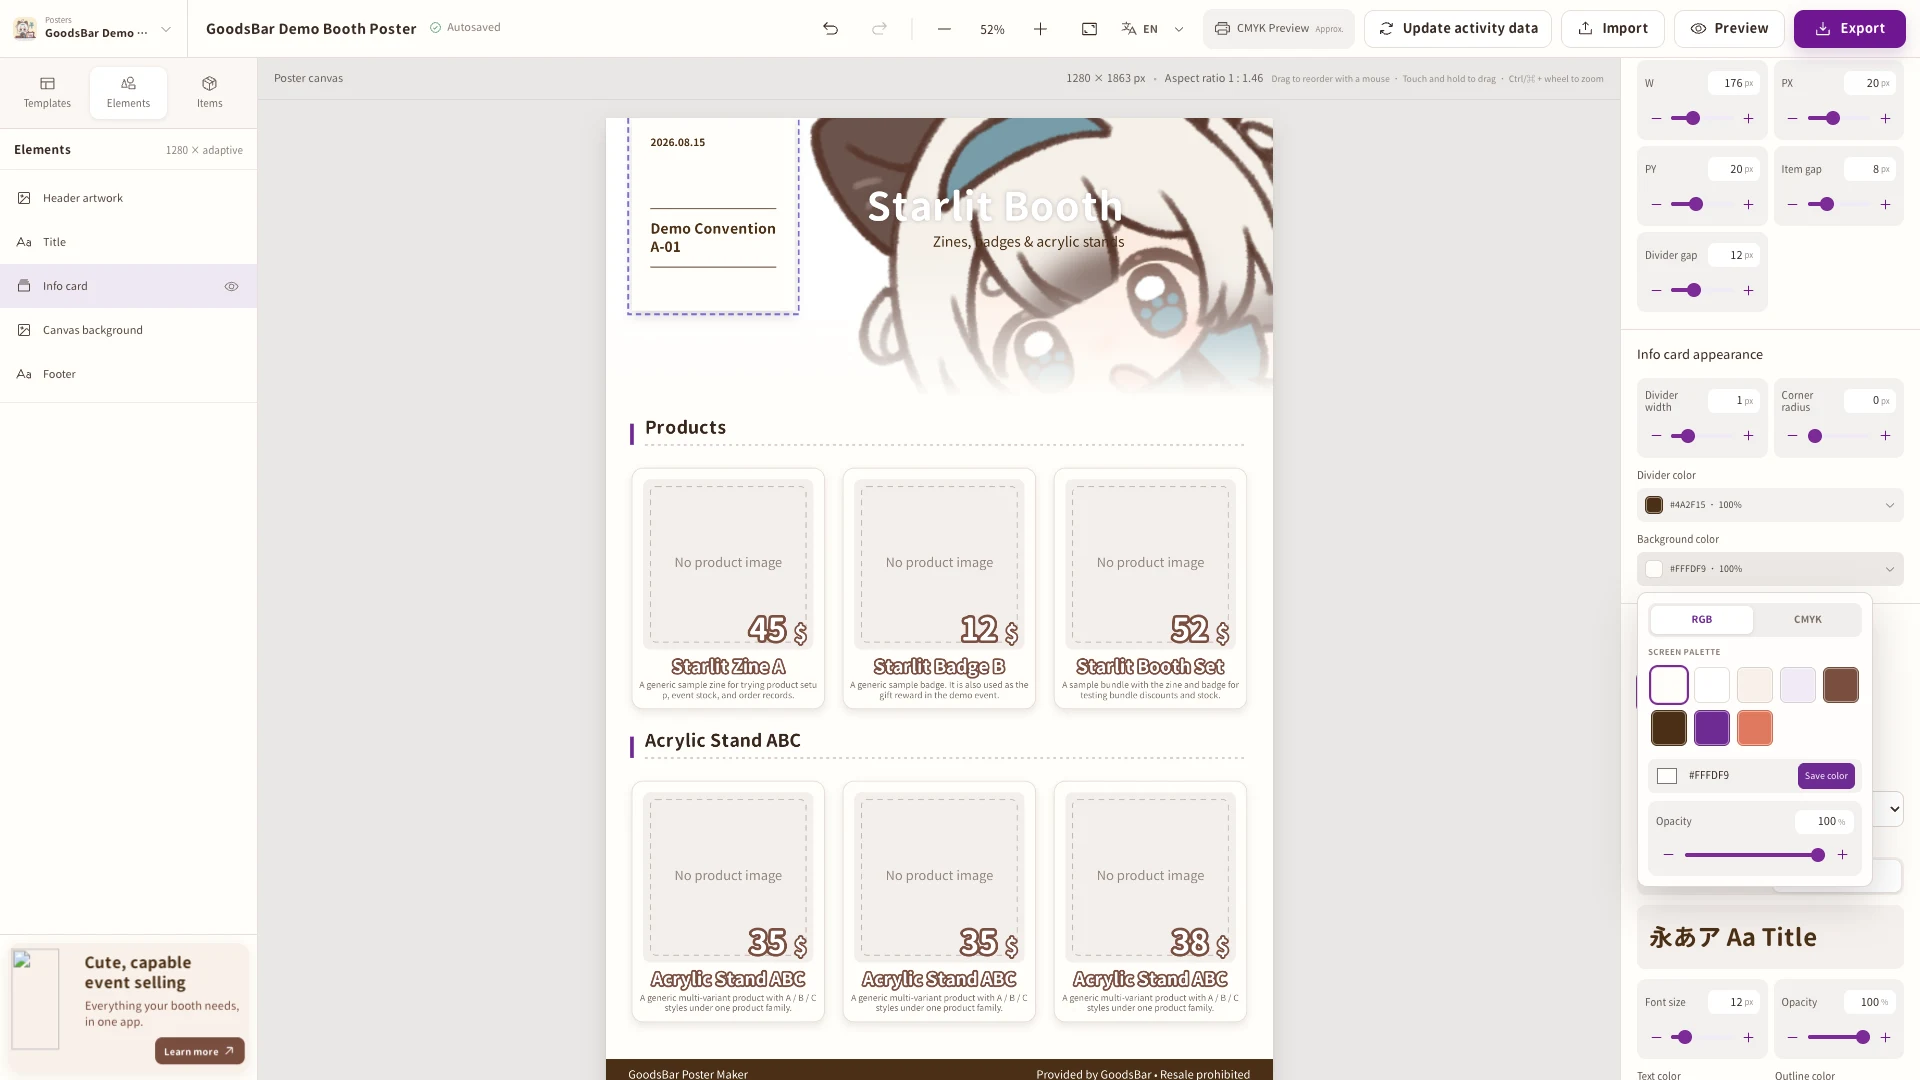Viewport: 1920px width, 1080px height.
Task: Select the Canvas background element
Action: (x=128, y=330)
